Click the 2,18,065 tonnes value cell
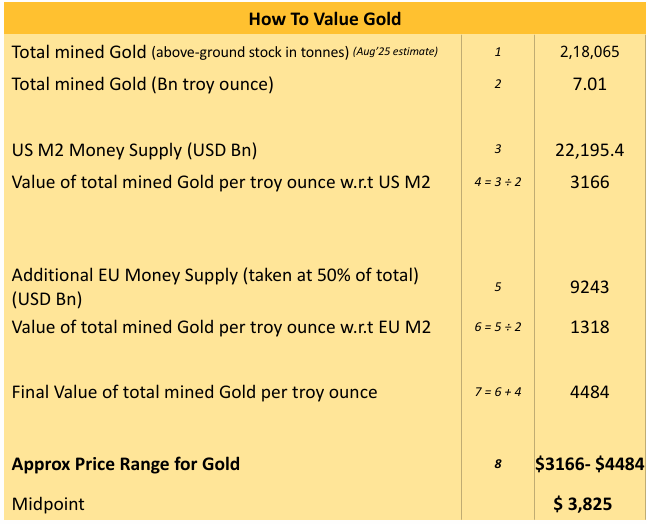This screenshot has height=524, width=647. (589, 52)
